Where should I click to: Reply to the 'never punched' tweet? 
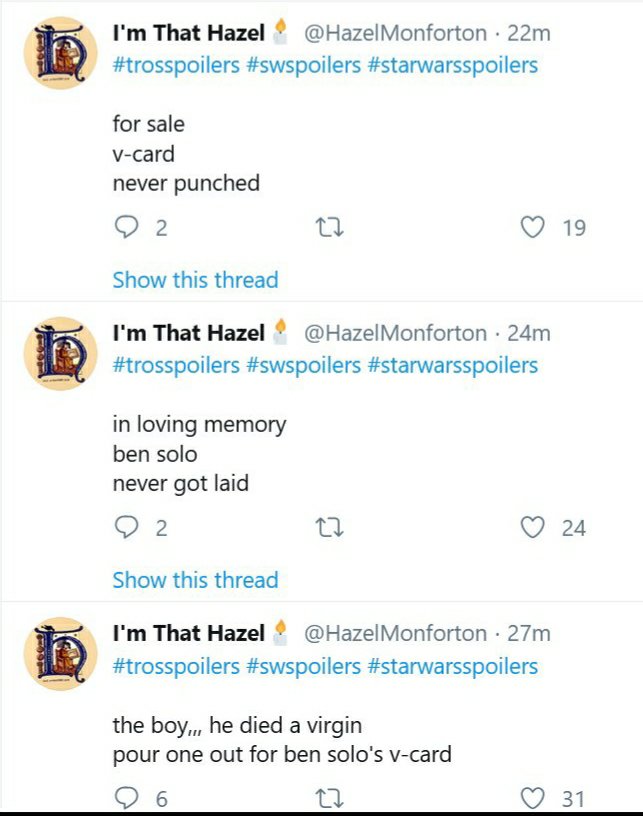126,228
